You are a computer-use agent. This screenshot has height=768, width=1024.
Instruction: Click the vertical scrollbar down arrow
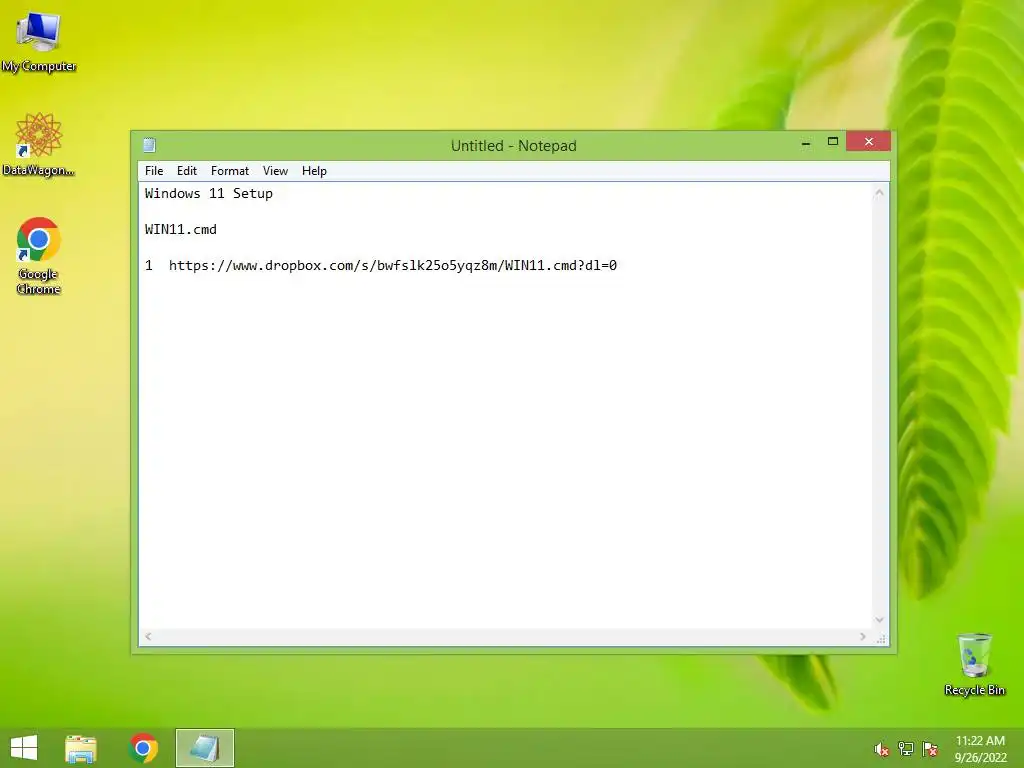(880, 620)
